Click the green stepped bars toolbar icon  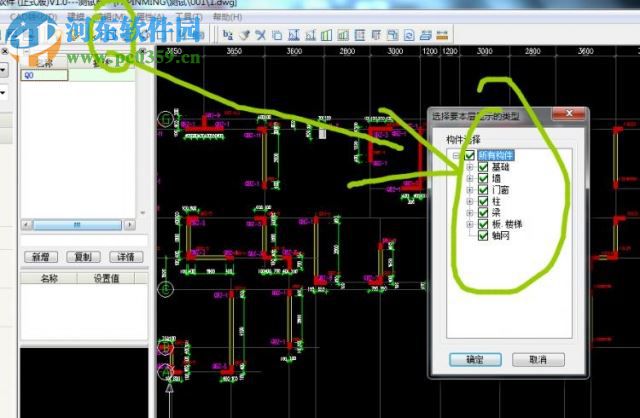[327, 35]
